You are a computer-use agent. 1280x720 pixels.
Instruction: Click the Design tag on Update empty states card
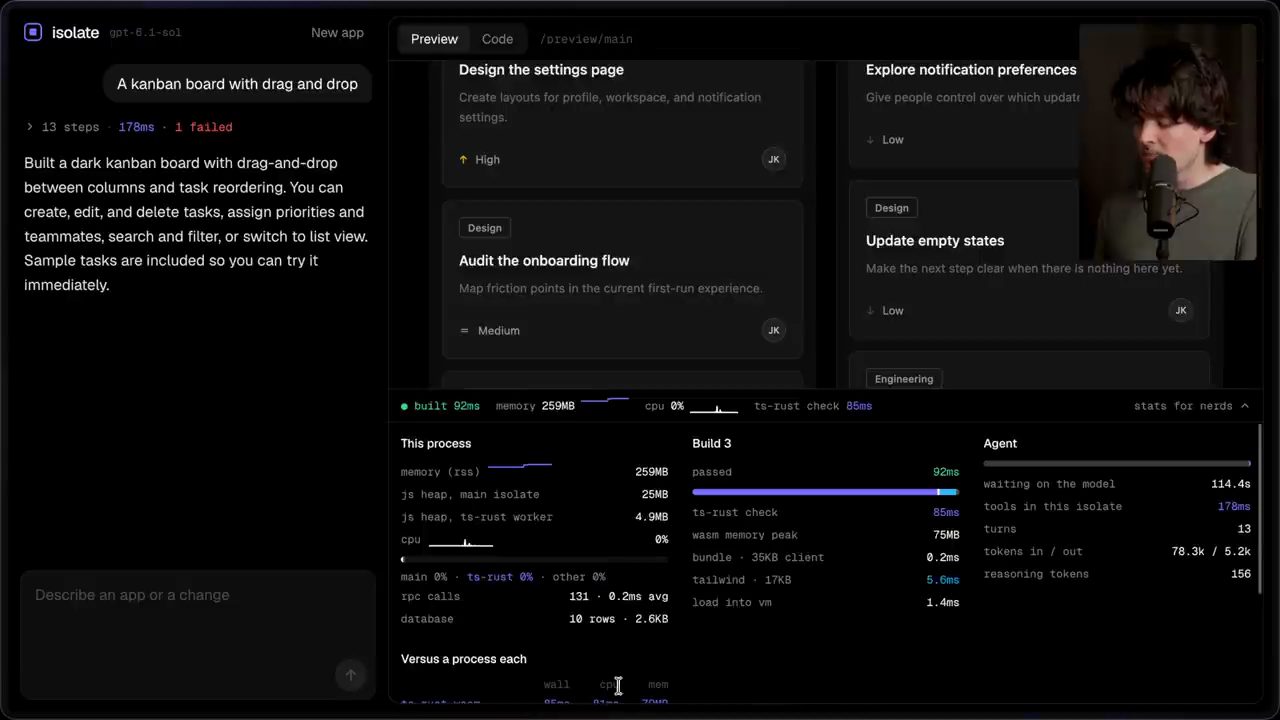coord(892,208)
